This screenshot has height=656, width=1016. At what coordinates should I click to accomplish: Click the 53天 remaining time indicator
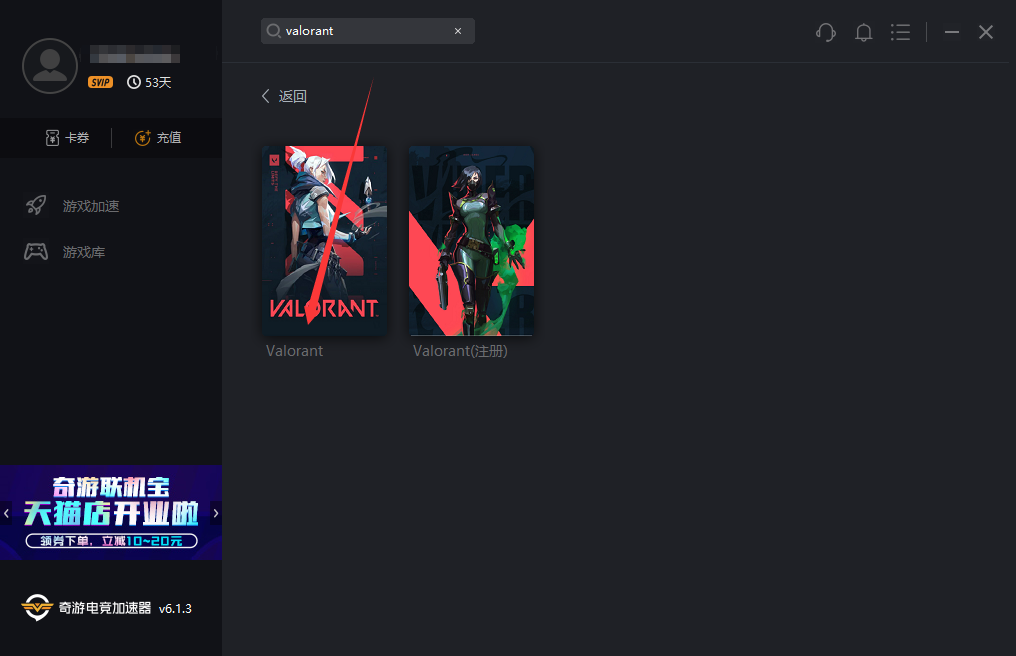pos(149,82)
